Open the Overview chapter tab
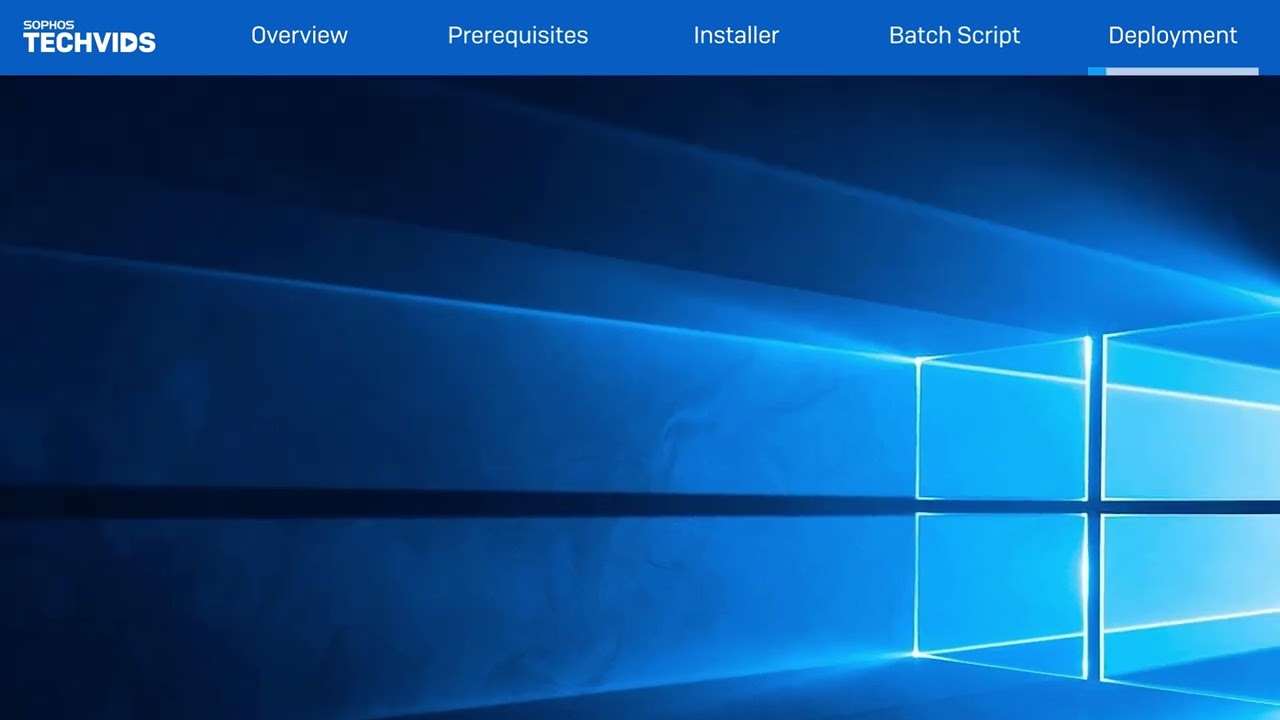Image resolution: width=1280 pixels, height=720 pixels. pos(299,35)
